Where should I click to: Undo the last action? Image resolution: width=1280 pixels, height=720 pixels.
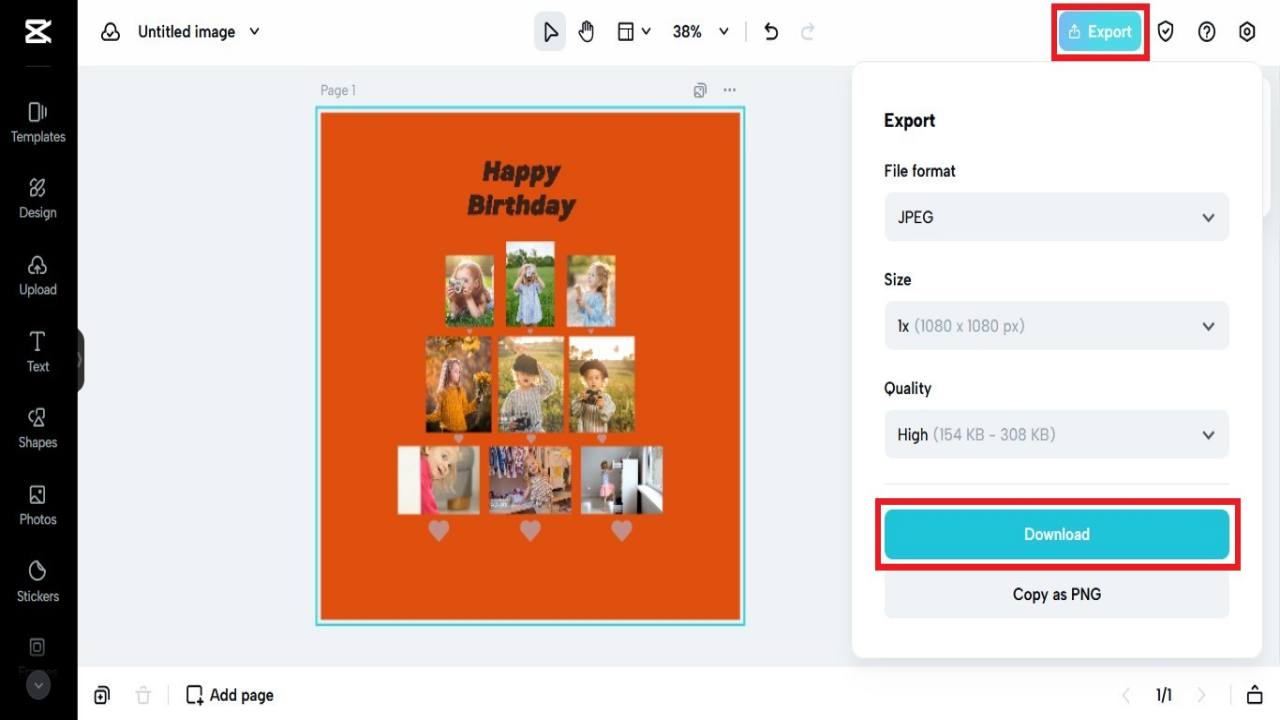click(x=770, y=31)
